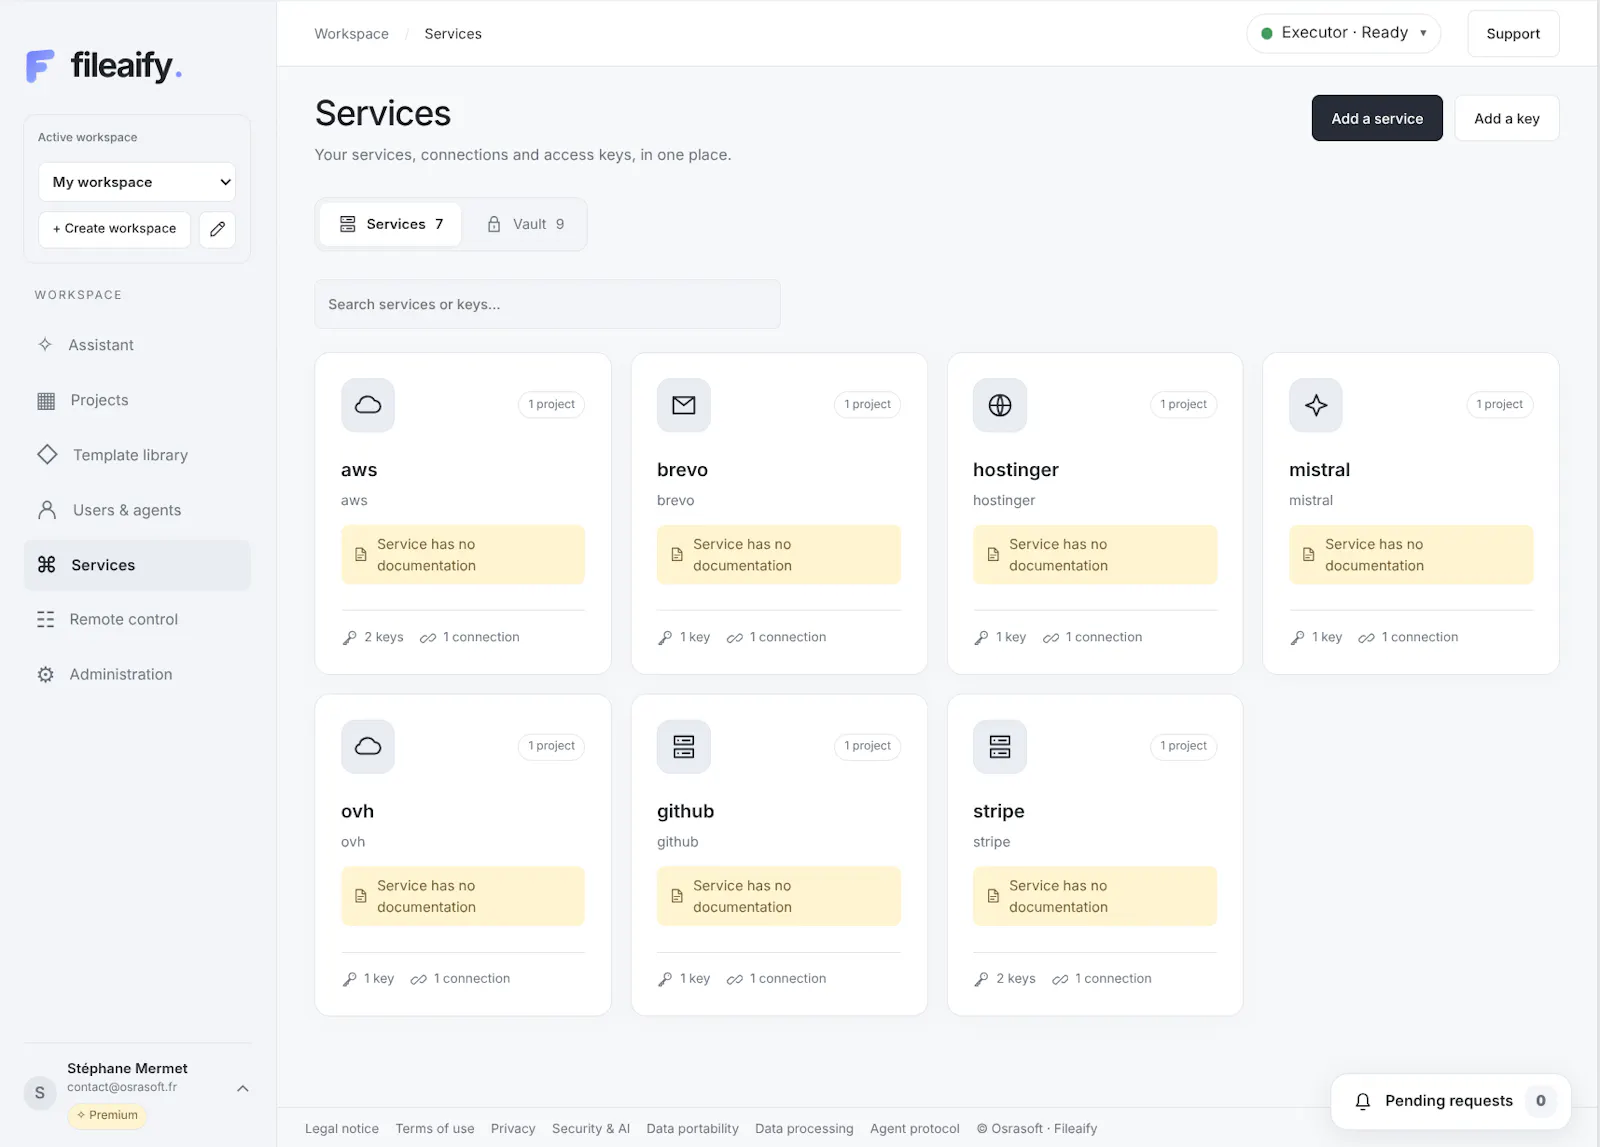Click the brevo envelope icon

click(684, 405)
